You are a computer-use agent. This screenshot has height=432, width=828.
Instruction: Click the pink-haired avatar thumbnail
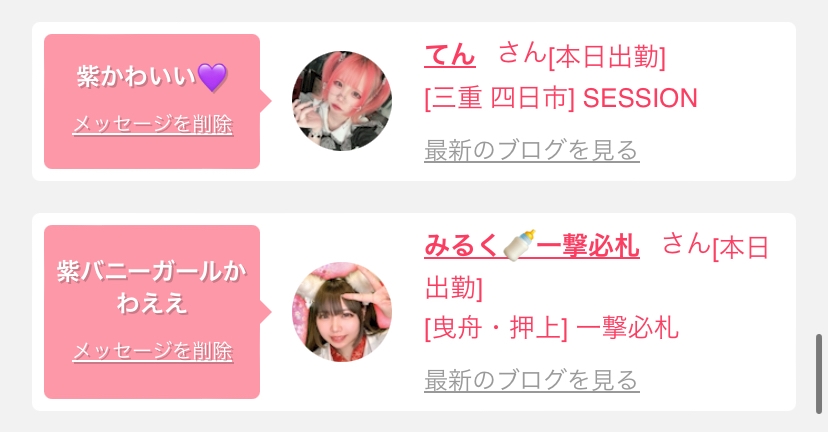pyautogui.click(x=342, y=101)
